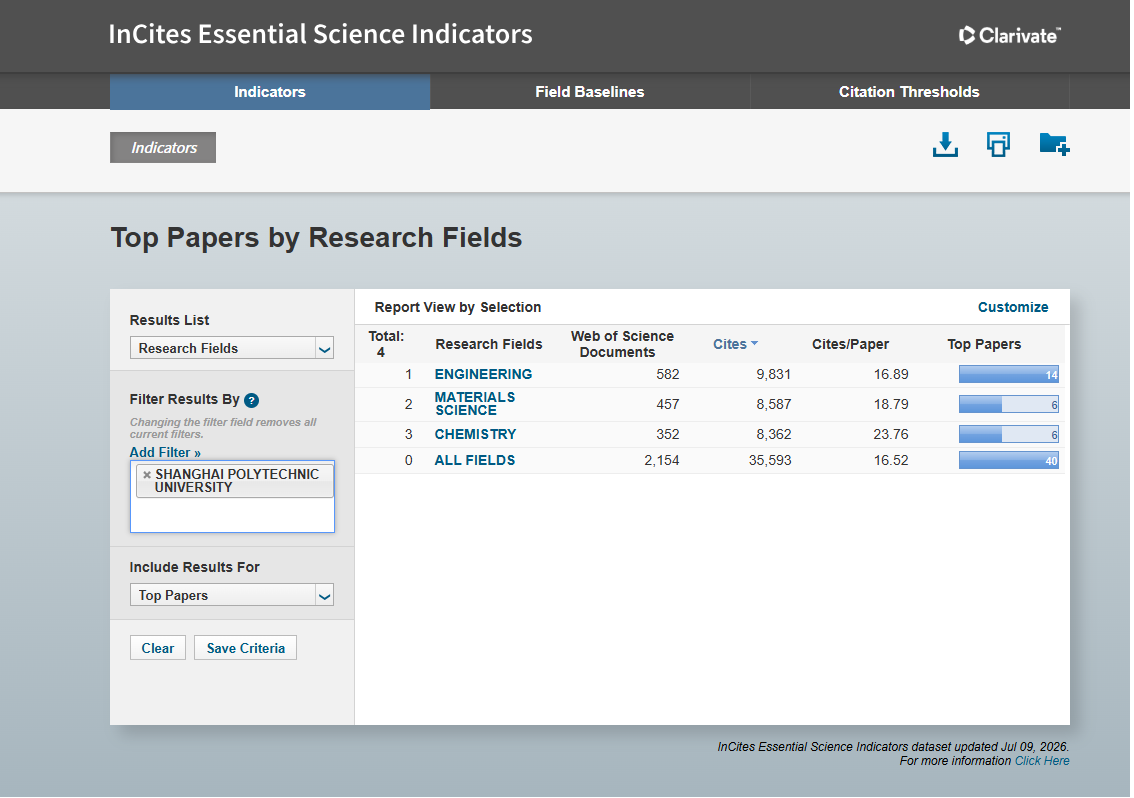
Task: Click the add-to-folder icon
Action: 1054,145
